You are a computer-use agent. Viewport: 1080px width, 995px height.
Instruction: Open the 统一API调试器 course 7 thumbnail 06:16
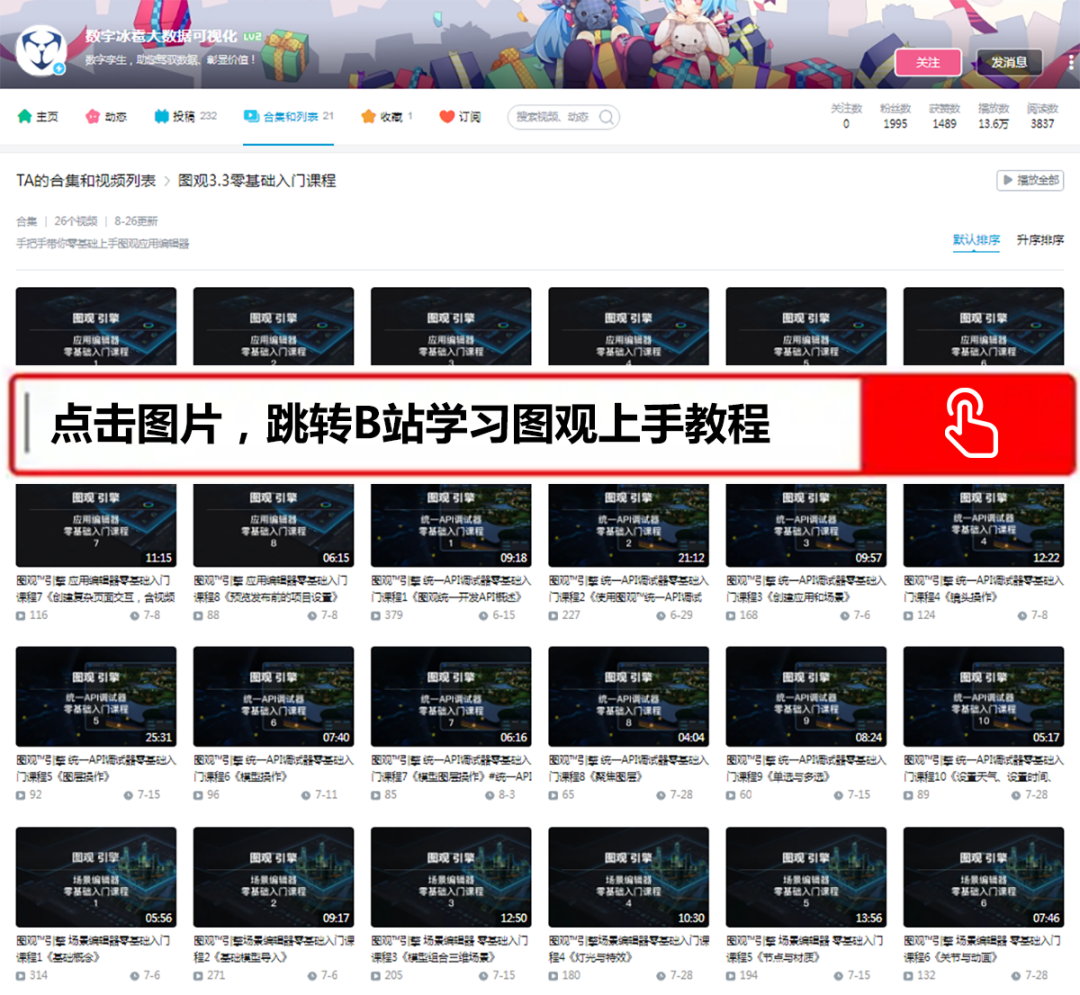(x=451, y=697)
